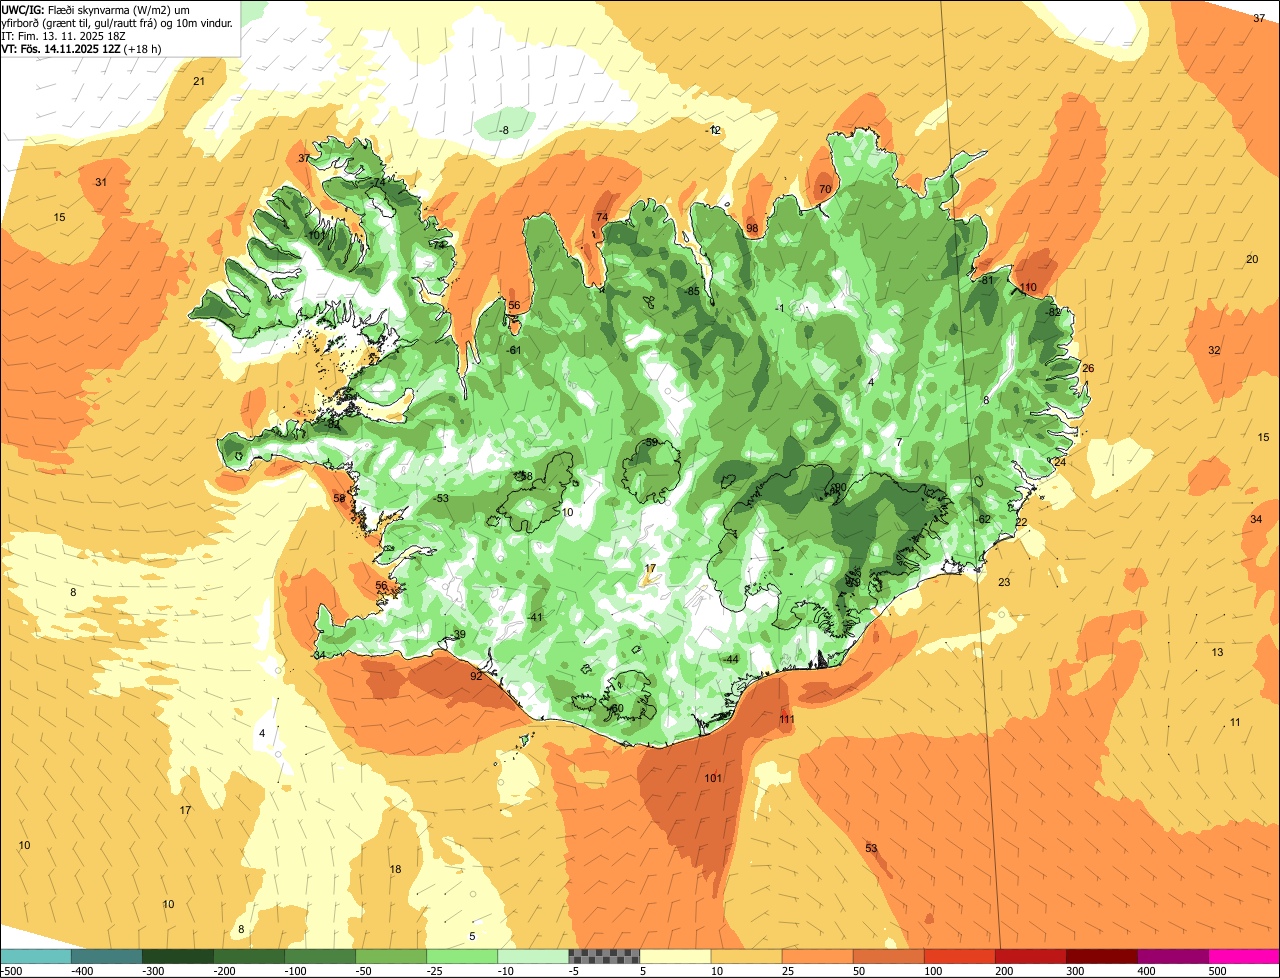Image resolution: width=1280 pixels, height=978 pixels.
Task: Click the map value 110 on the east coast
Action: [x=1028, y=287]
